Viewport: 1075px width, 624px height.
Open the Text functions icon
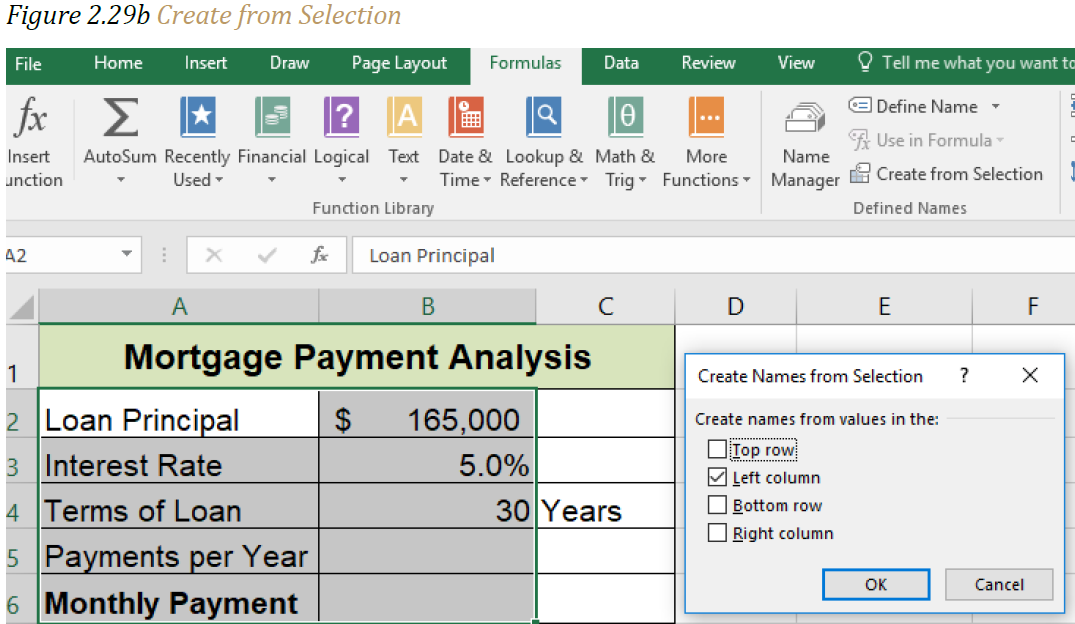point(404,117)
